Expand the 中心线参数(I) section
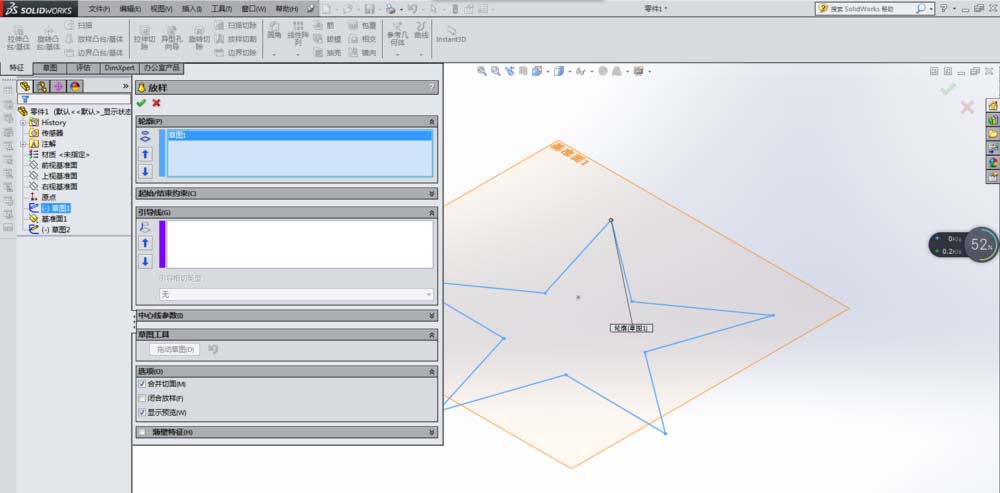 432,316
